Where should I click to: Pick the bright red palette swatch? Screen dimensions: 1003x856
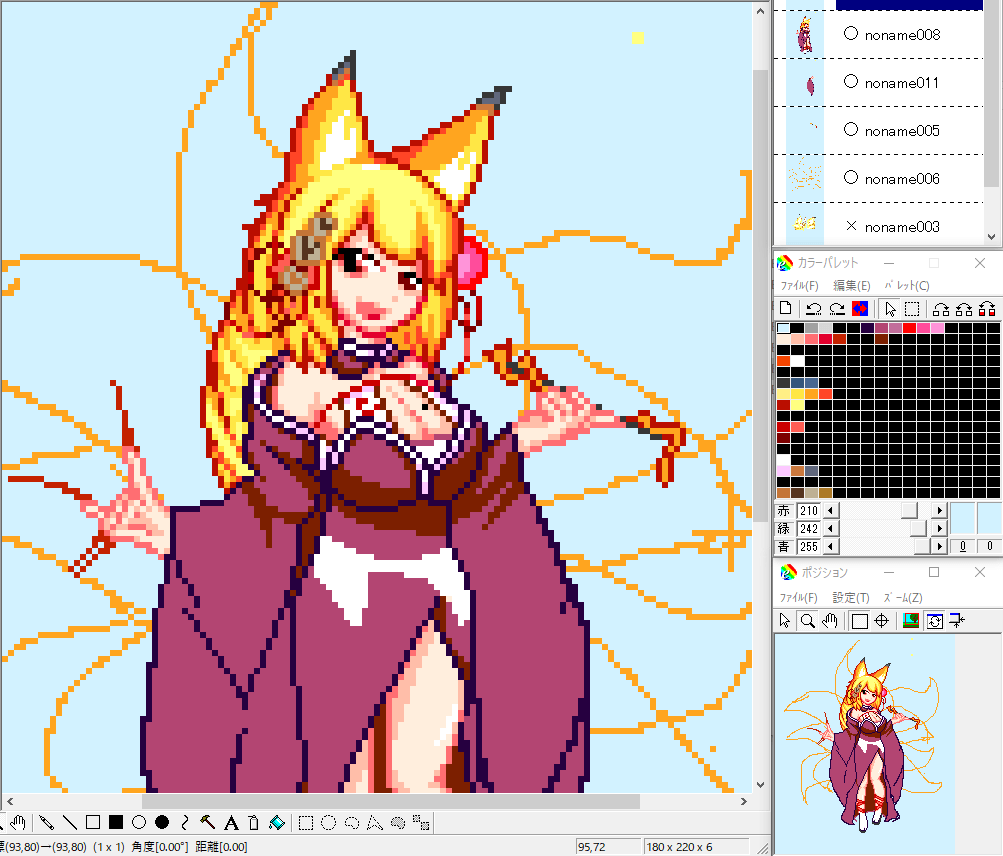(909, 328)
